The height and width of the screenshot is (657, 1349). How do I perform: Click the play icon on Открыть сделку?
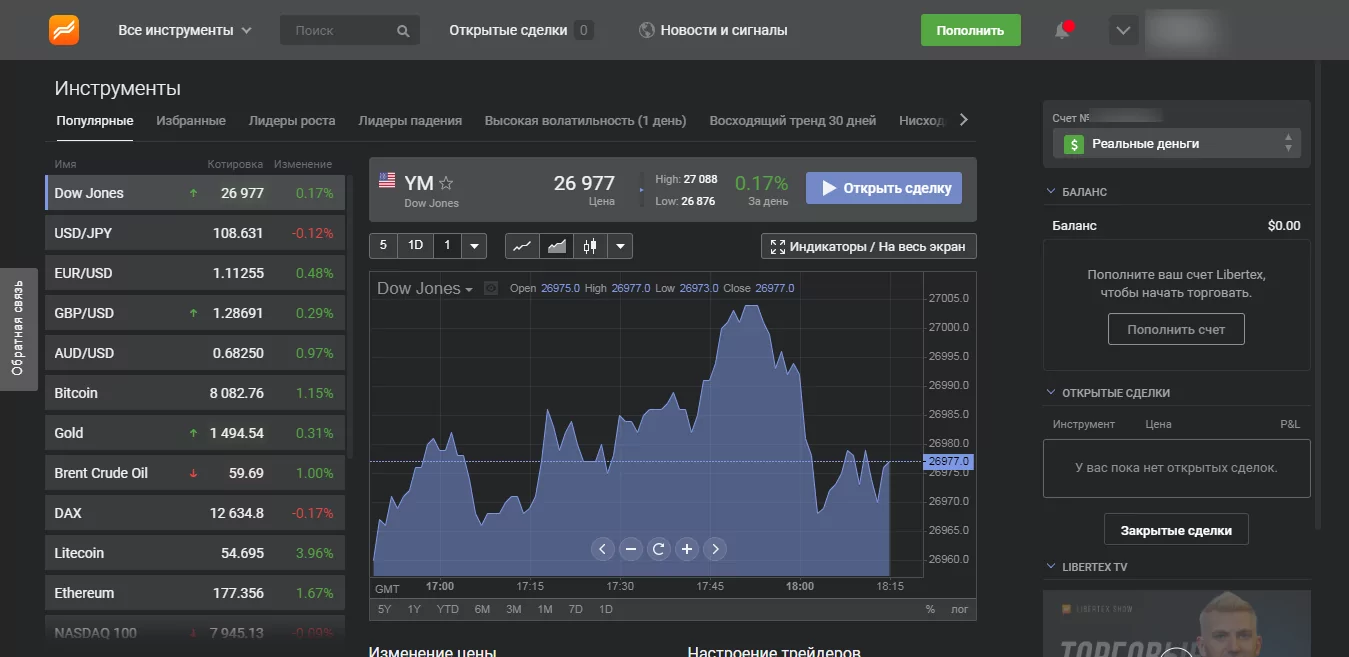(828, 188)
